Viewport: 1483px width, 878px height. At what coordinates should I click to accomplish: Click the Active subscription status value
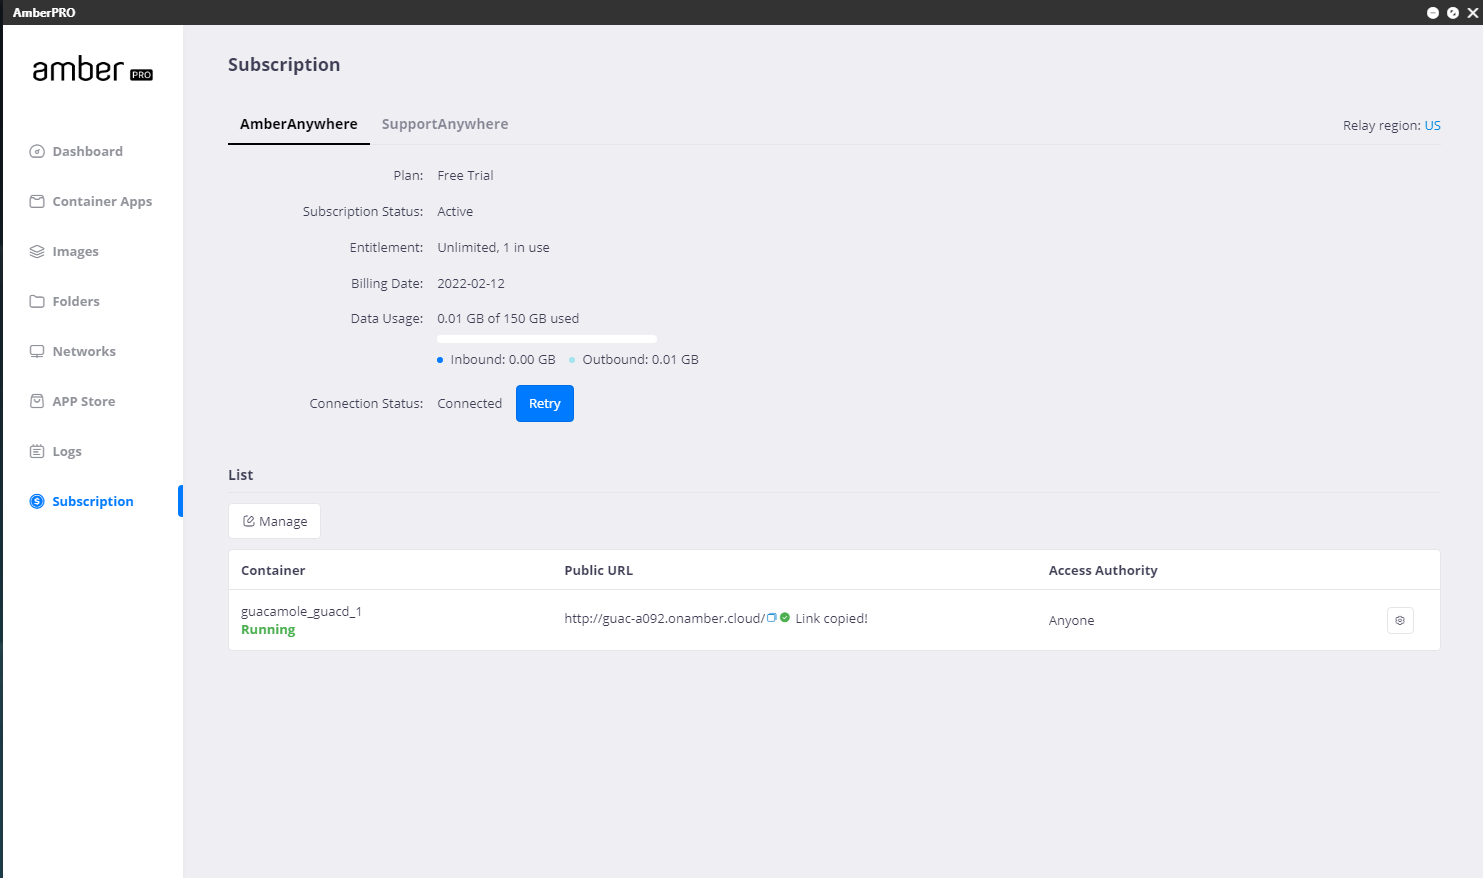[455, 211]
